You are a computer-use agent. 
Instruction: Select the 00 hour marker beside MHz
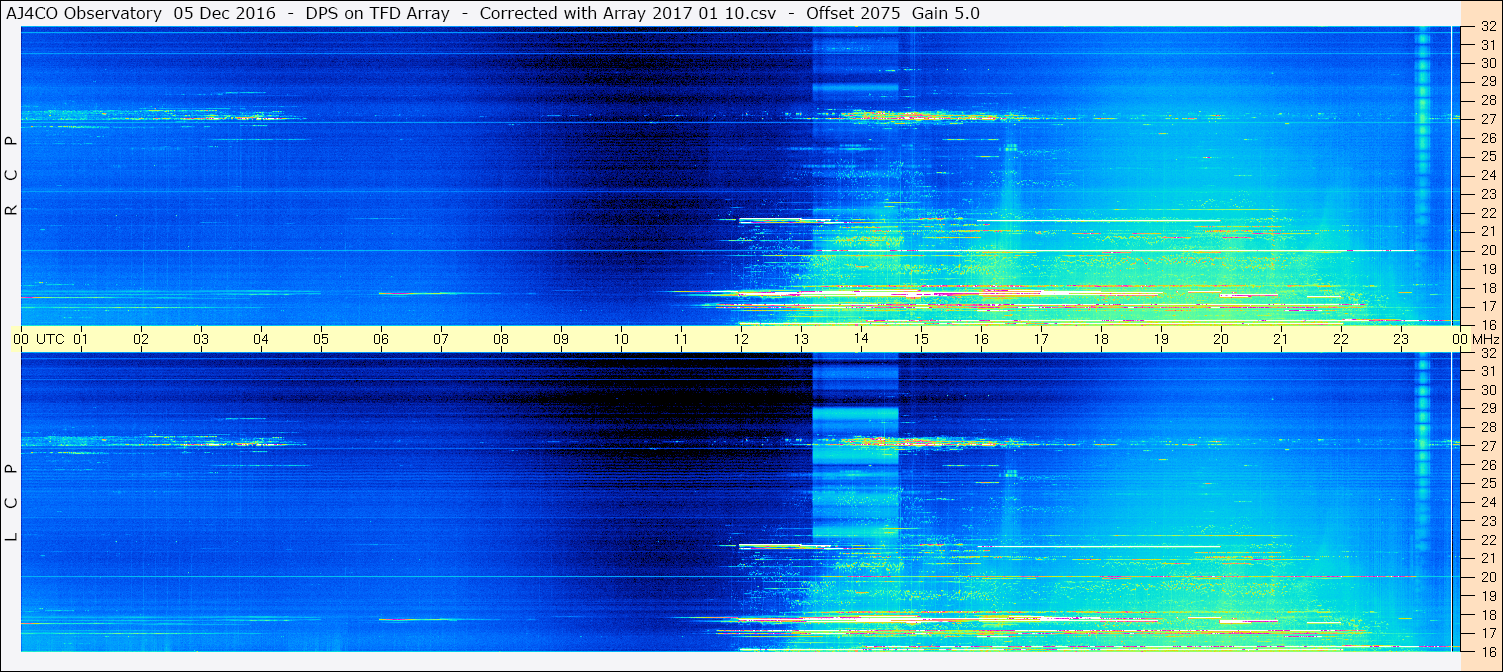point(1460,339)
